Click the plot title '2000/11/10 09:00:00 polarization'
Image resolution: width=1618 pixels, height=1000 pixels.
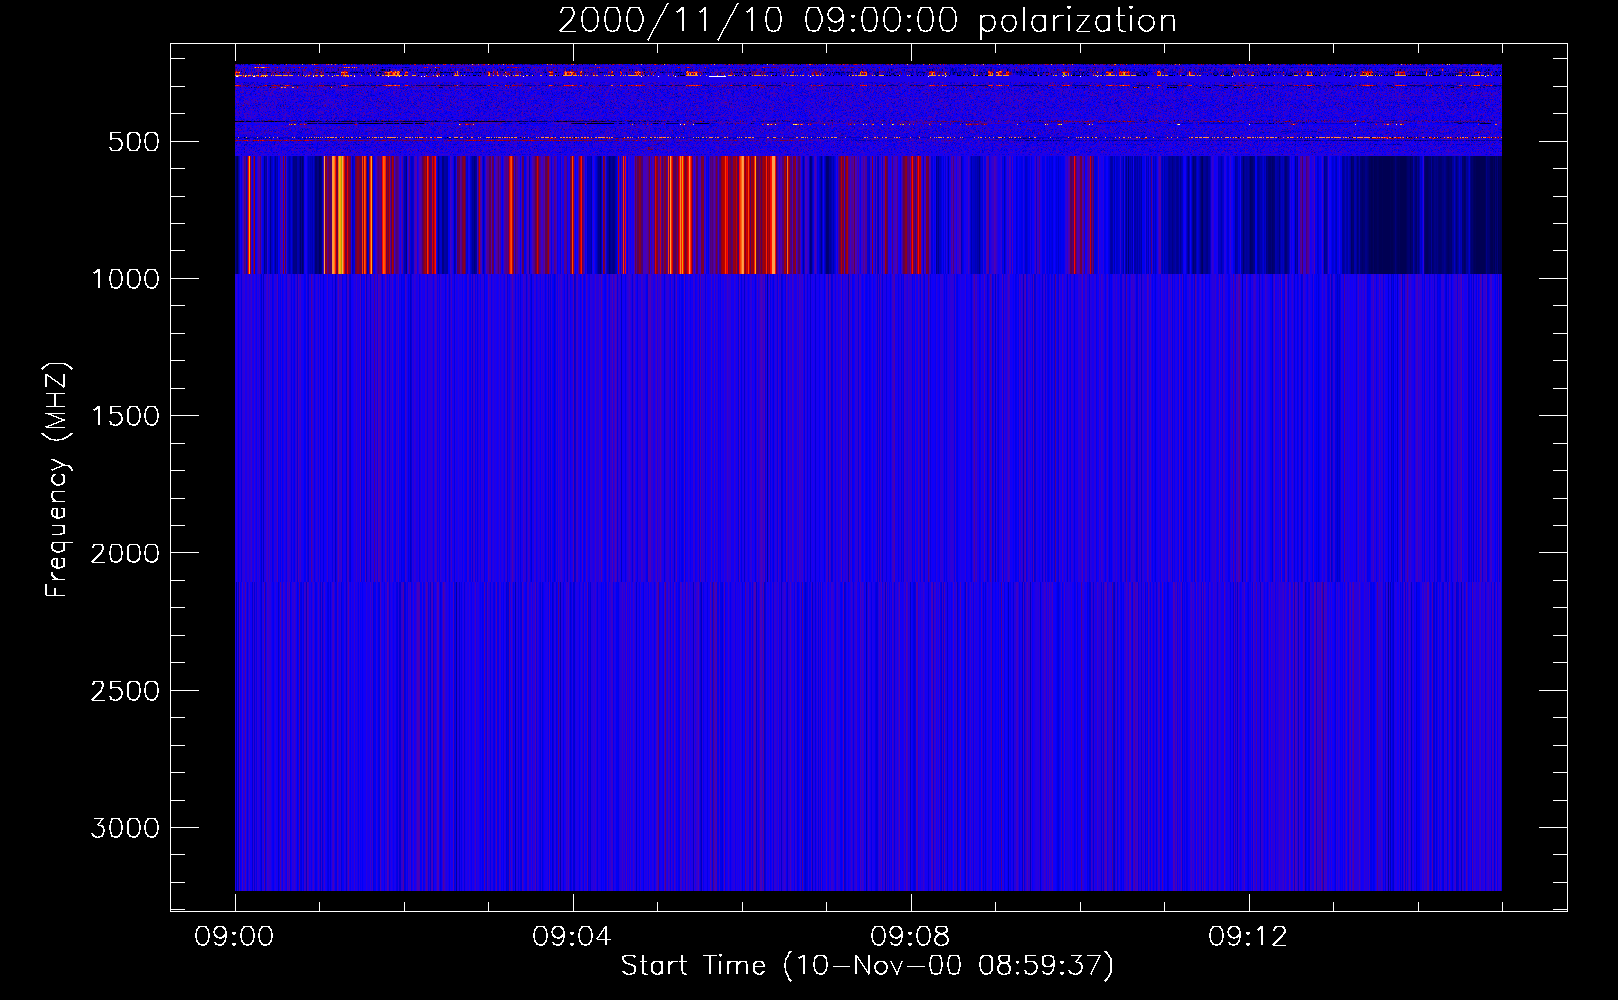[867, 21]
